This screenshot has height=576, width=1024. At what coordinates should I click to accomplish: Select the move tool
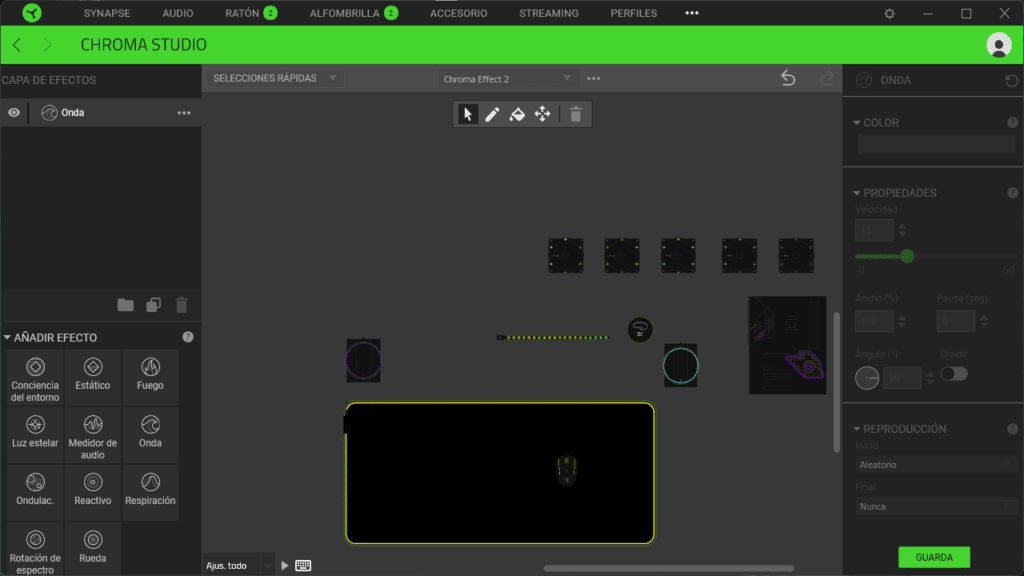(543, 114)
